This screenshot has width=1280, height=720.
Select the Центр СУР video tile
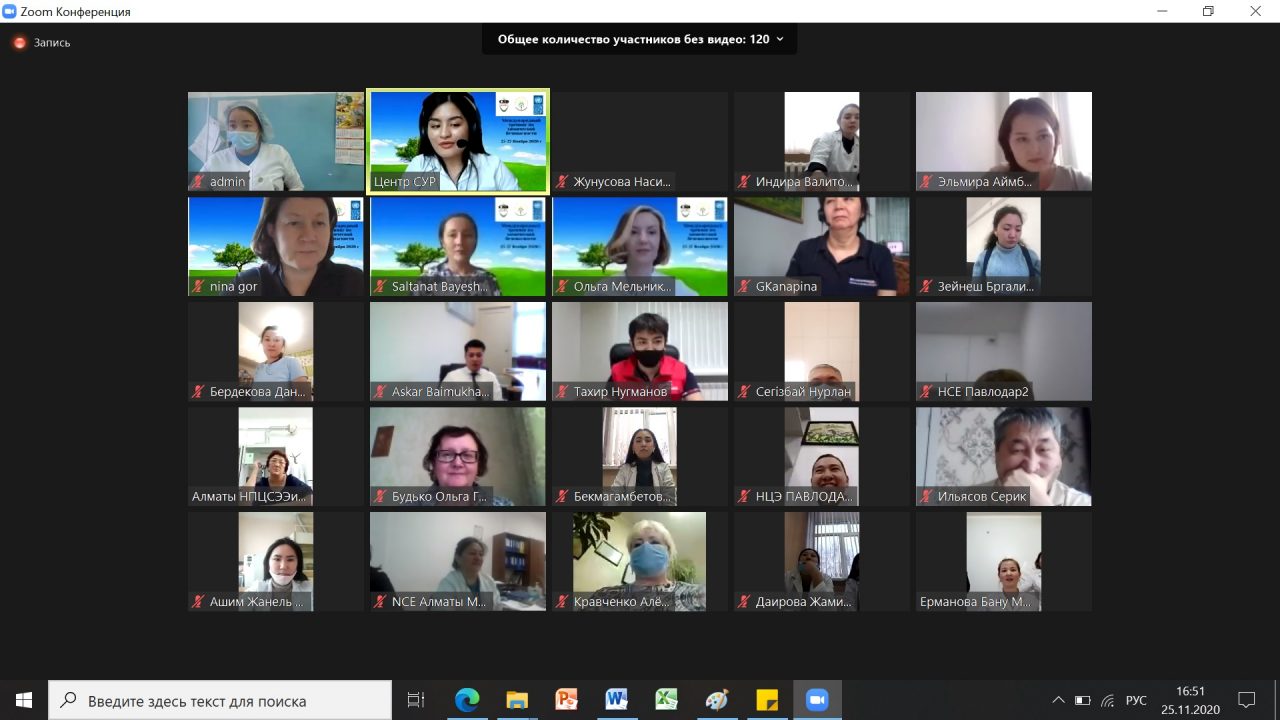pos(458,141)
